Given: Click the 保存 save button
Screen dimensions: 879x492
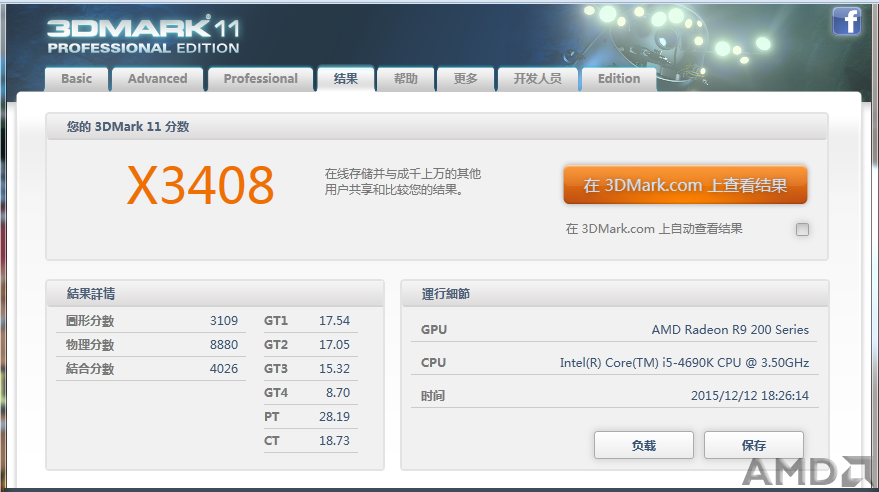Looking at the screenshot, I should 753,445.
